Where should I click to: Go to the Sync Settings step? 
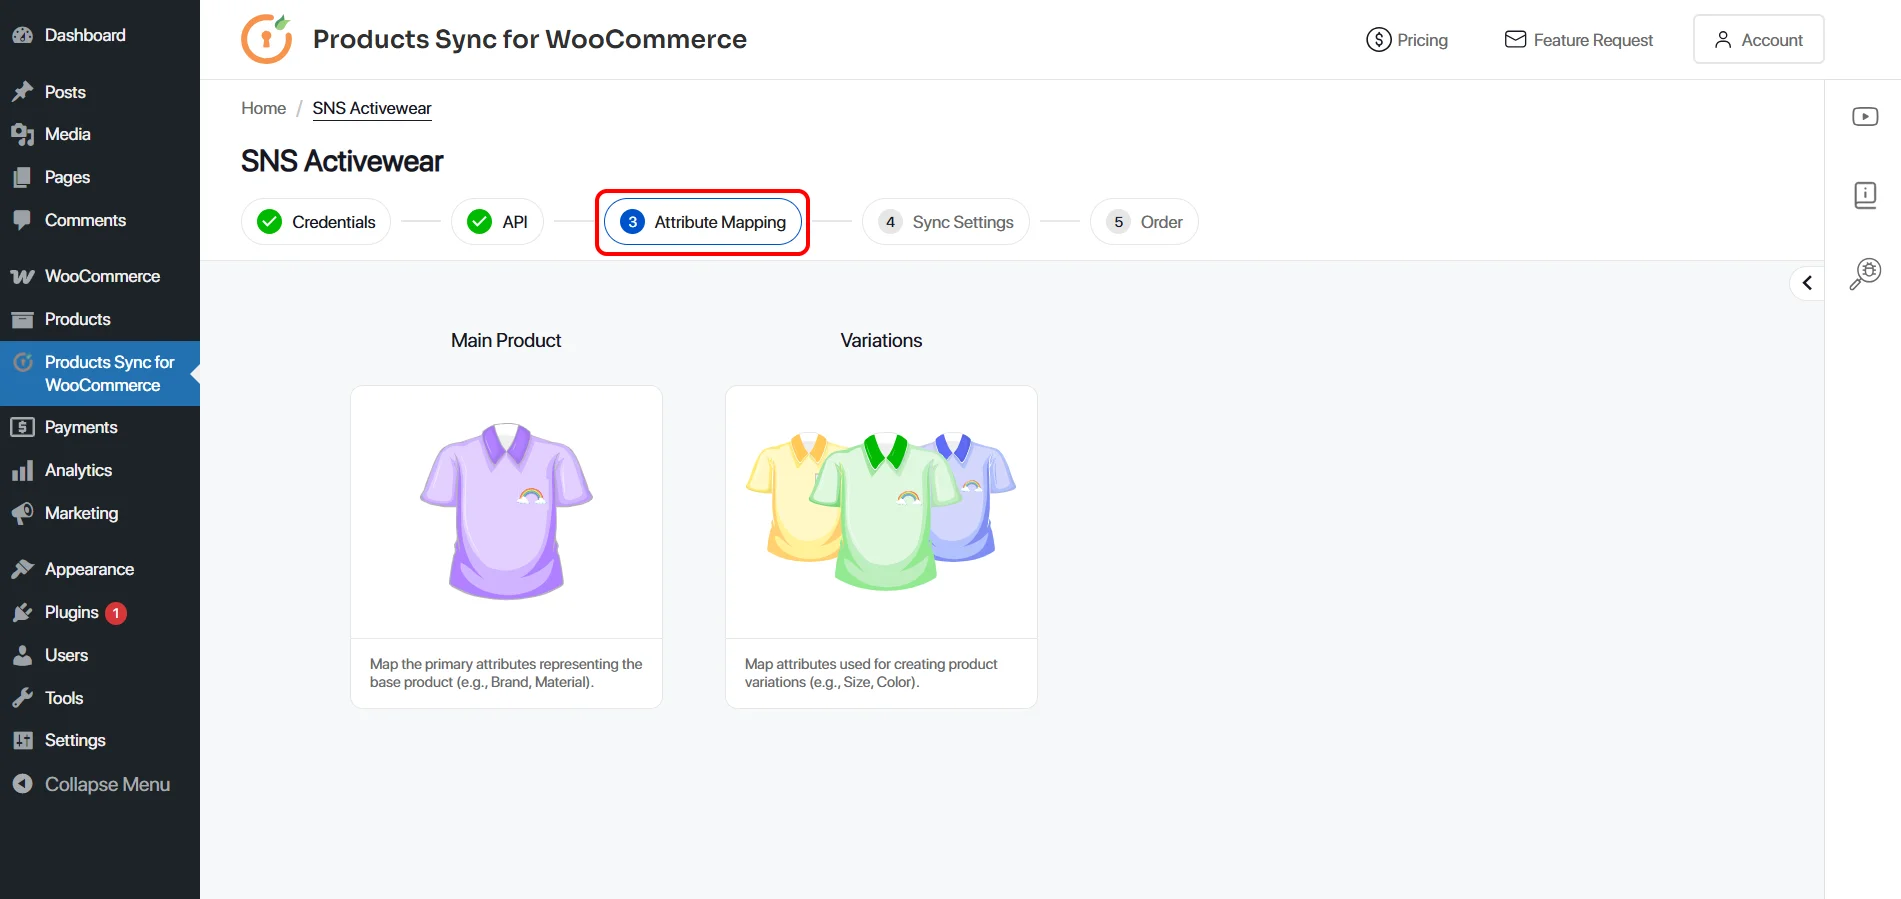[x=945, y=222]
